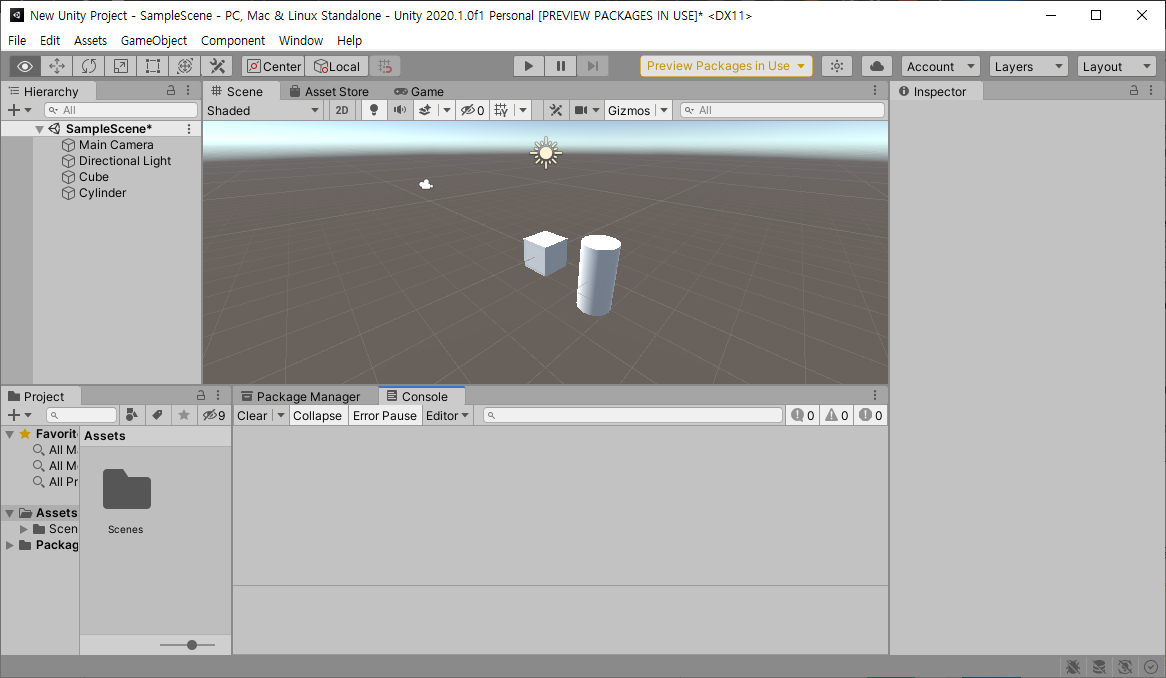Select the Rotate tool

click(88, 66)
